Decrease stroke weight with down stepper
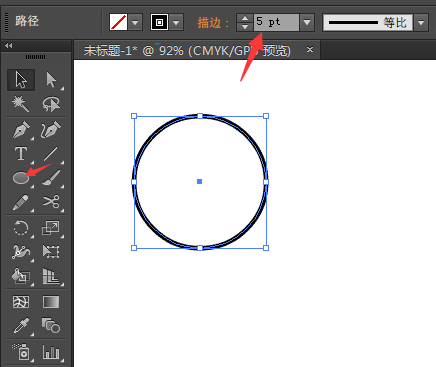The width and height of the screenshot is (436, 367). [245, 27]
